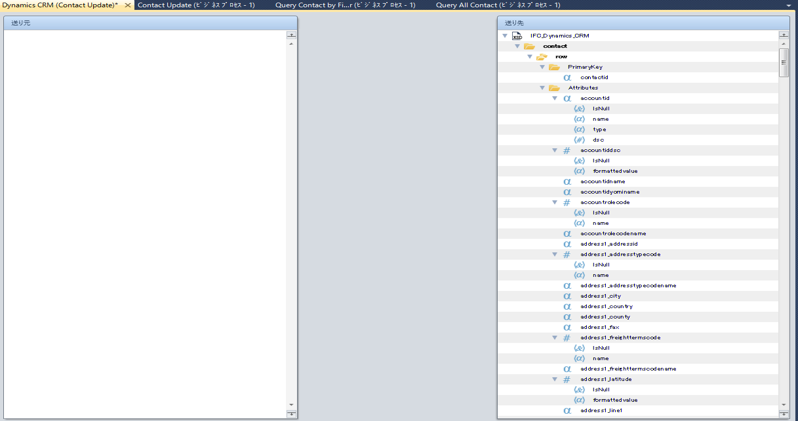Collapse the Attributes folder node

tap(542, 88)
